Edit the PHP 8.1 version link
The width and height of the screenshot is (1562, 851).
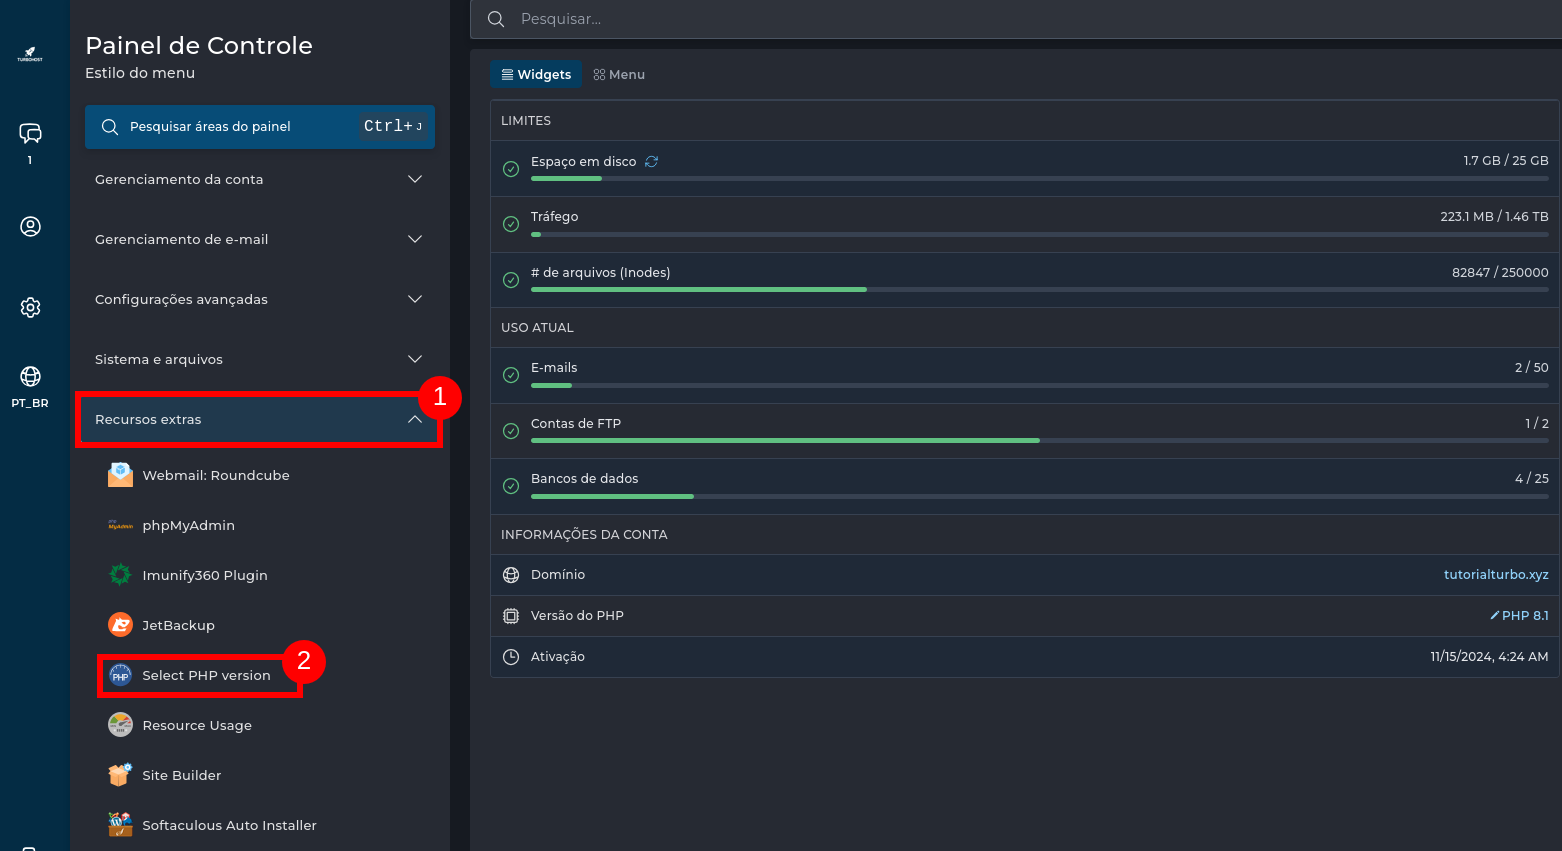(1519, 615)
